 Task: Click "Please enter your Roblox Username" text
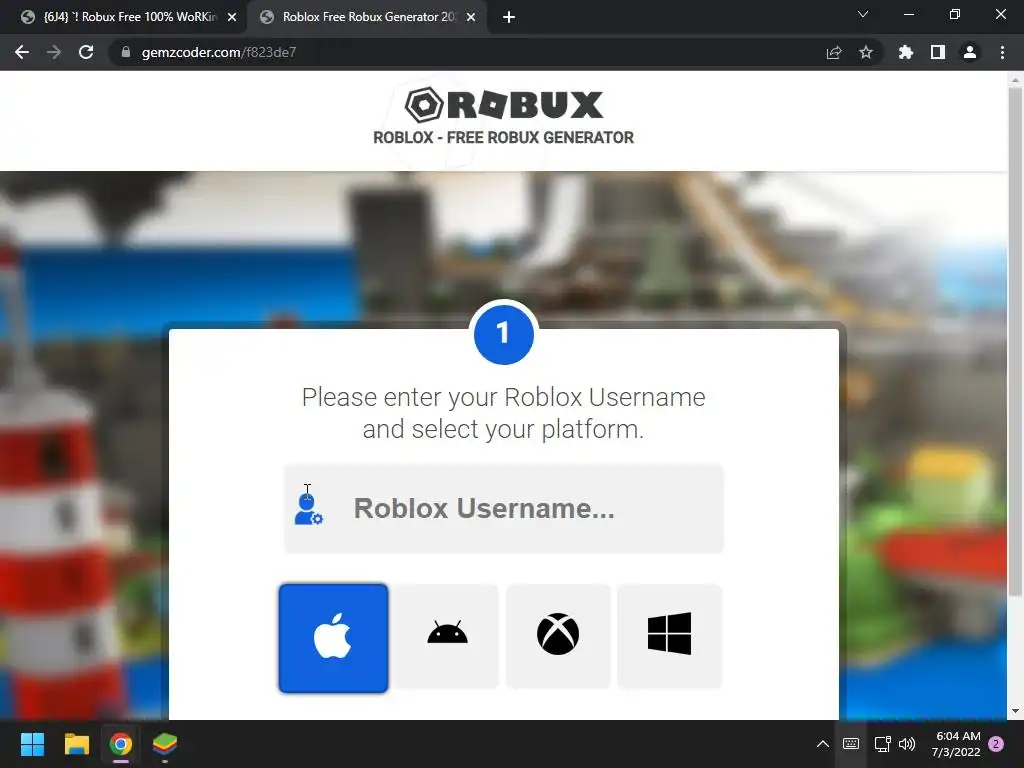(504, 397)
